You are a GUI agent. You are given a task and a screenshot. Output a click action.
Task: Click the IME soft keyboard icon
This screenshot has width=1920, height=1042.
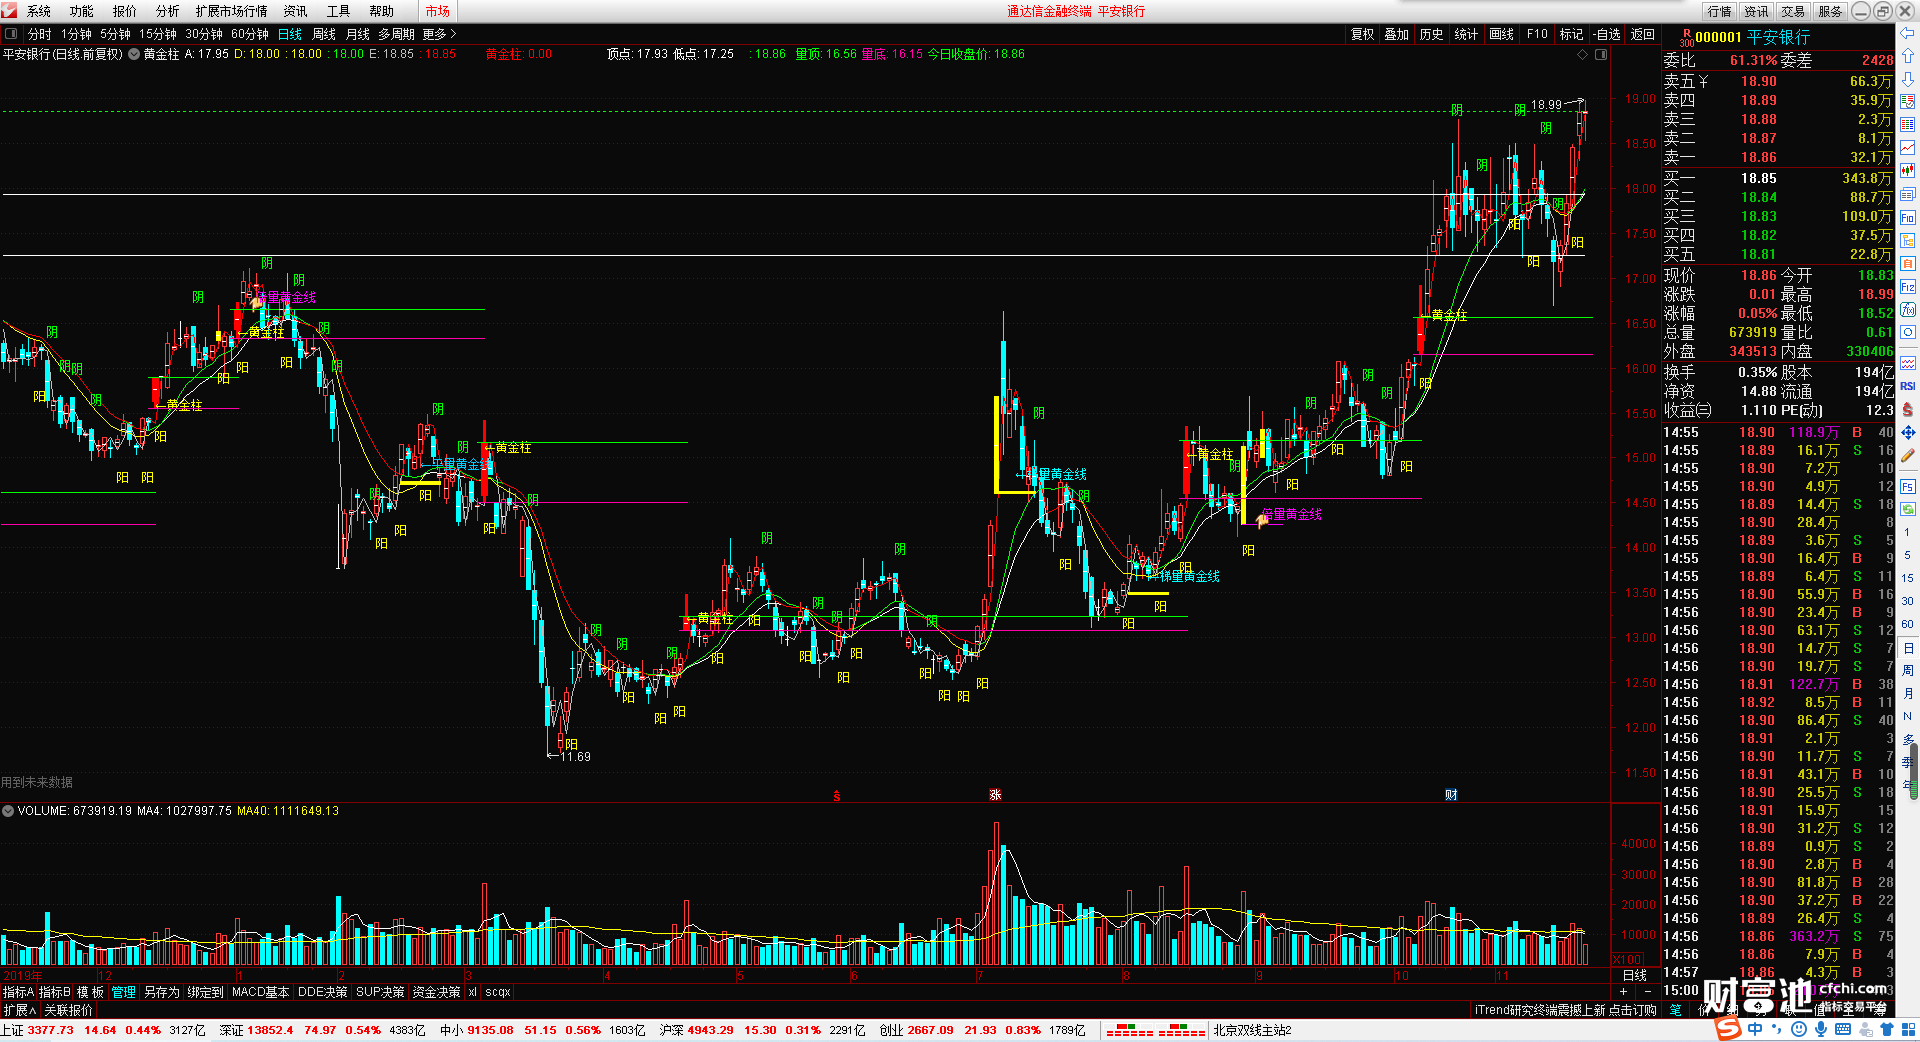(x=1843, y=1029)
